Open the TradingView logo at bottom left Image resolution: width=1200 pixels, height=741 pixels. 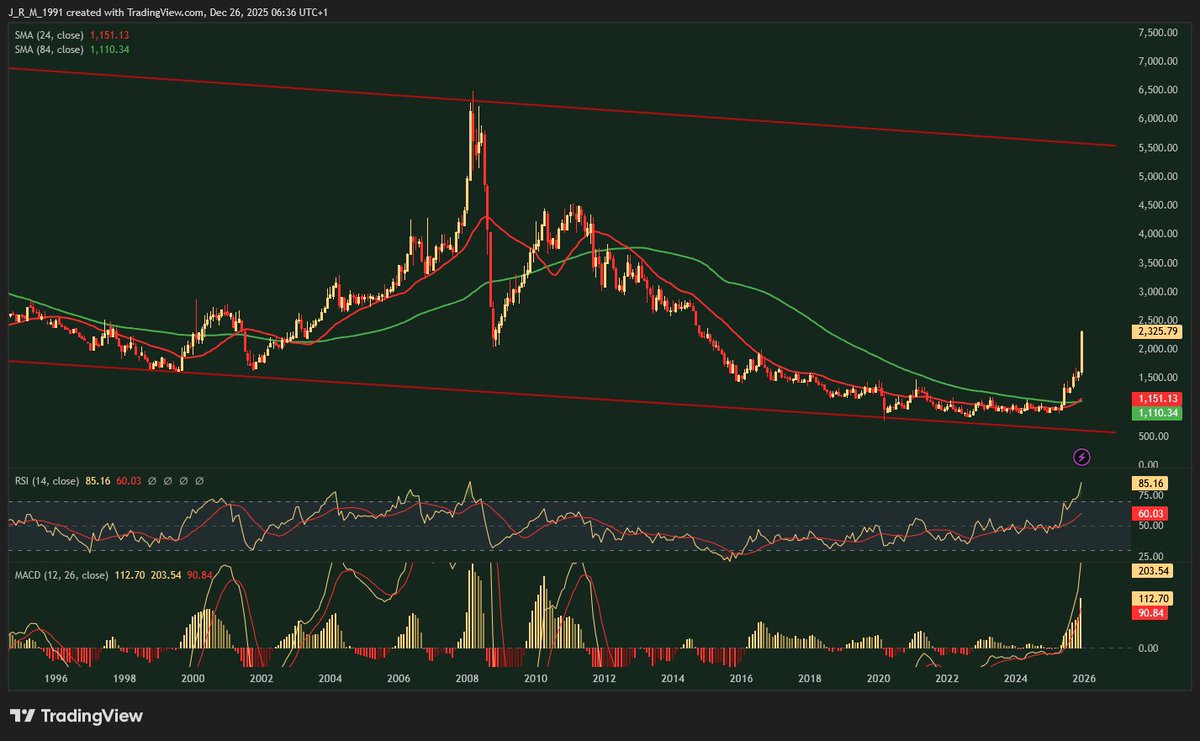[x=76, y=716]
